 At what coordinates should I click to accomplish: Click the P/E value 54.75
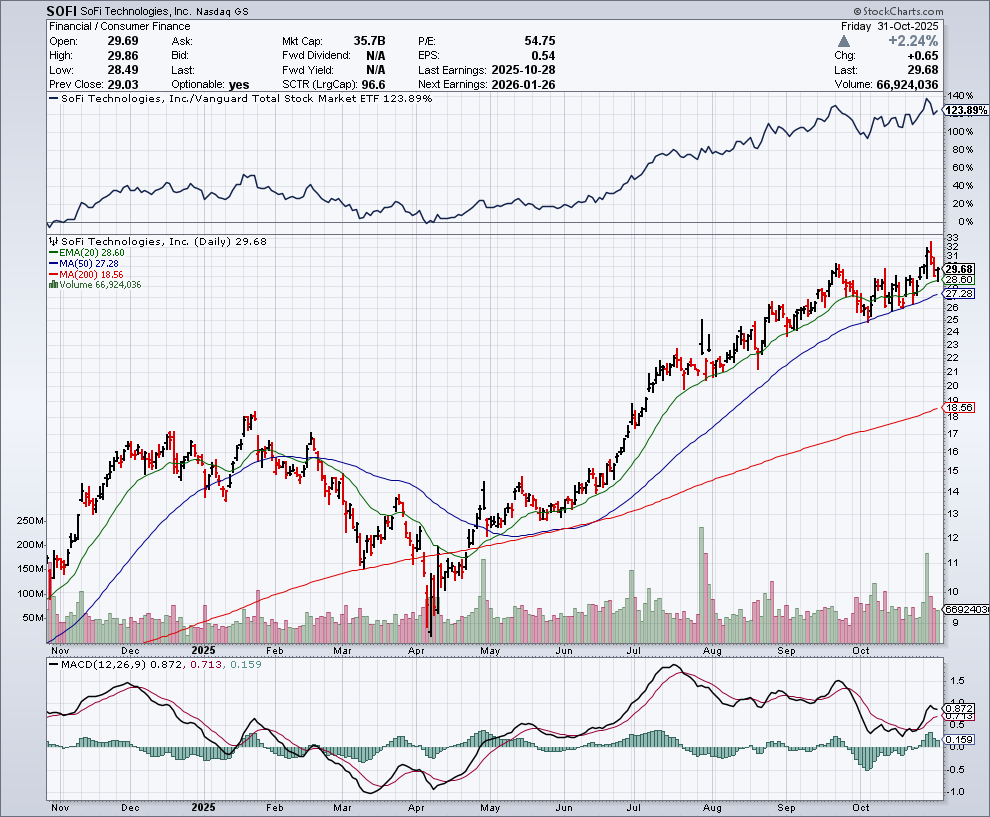(x=540, y=41)
